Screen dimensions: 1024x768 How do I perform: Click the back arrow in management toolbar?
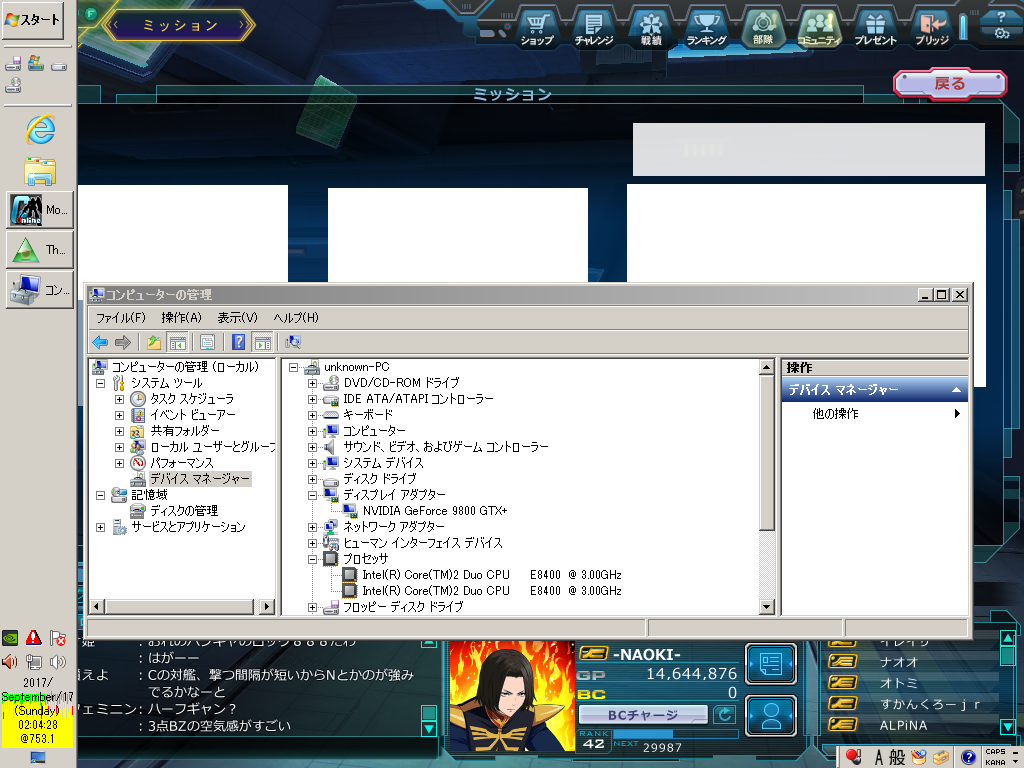click(100, 342)
